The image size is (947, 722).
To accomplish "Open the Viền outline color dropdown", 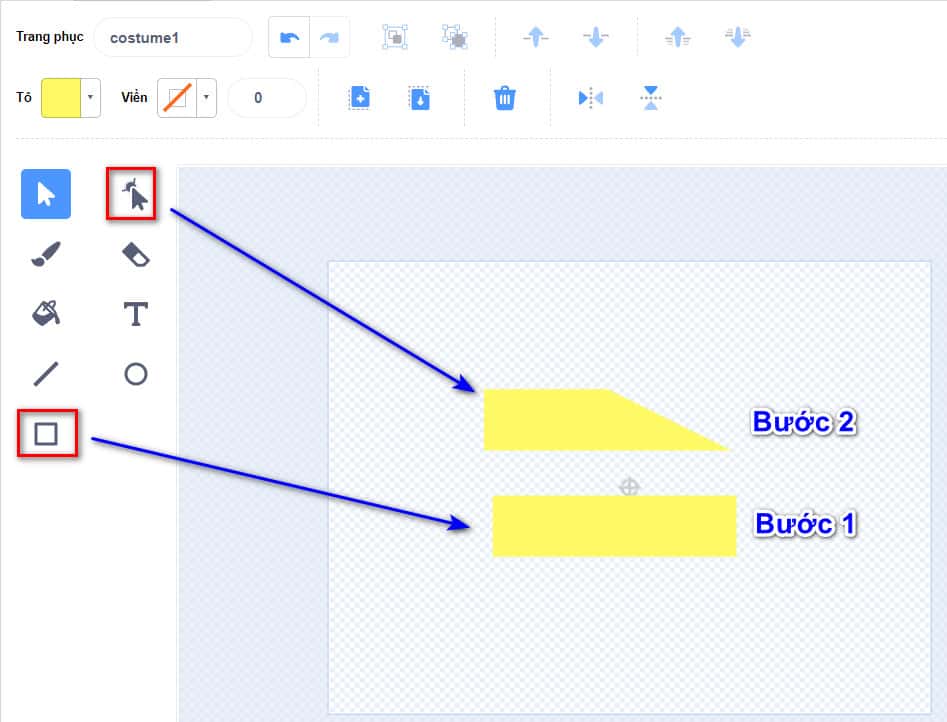I will click(207, 98).
